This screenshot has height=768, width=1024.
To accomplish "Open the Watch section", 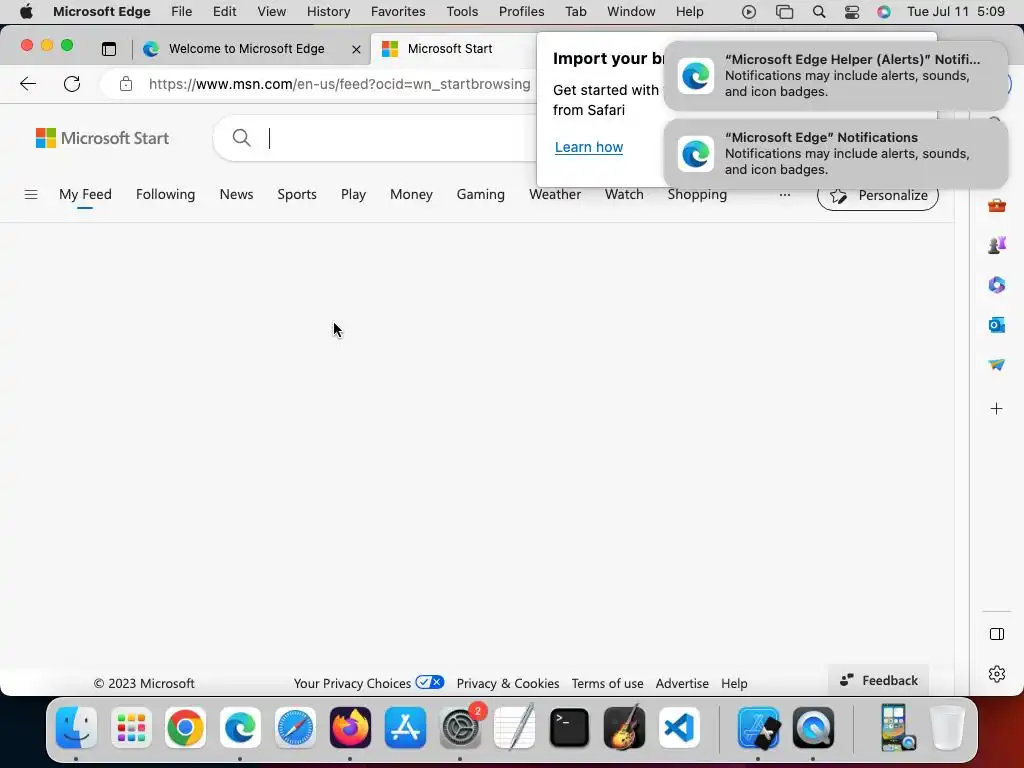I will (624, 195).
